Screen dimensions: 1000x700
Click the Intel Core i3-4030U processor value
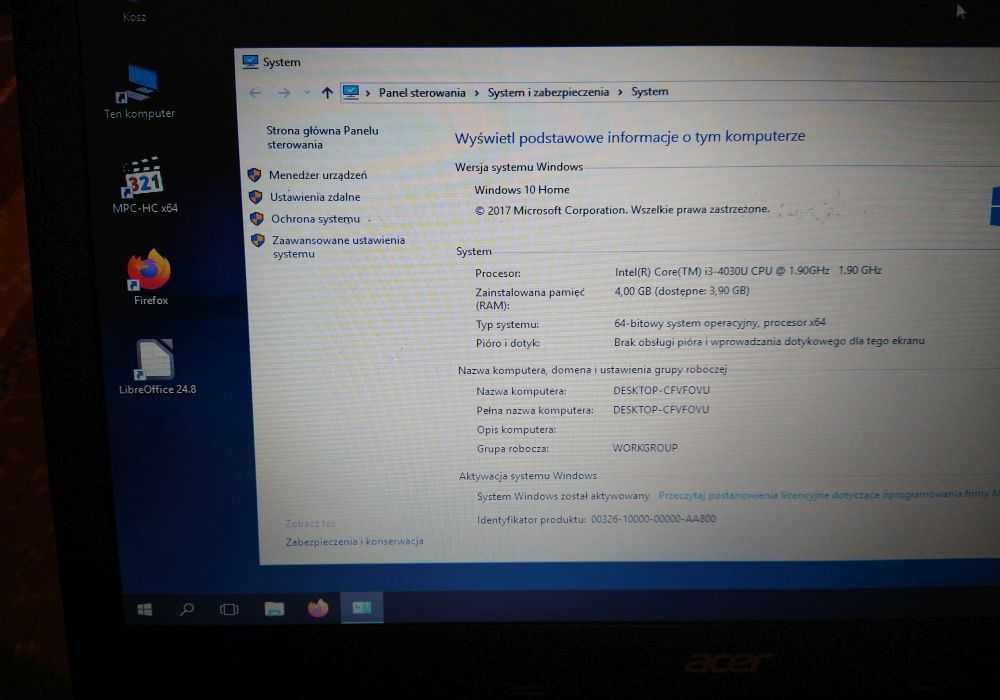[x=748, y=271]
